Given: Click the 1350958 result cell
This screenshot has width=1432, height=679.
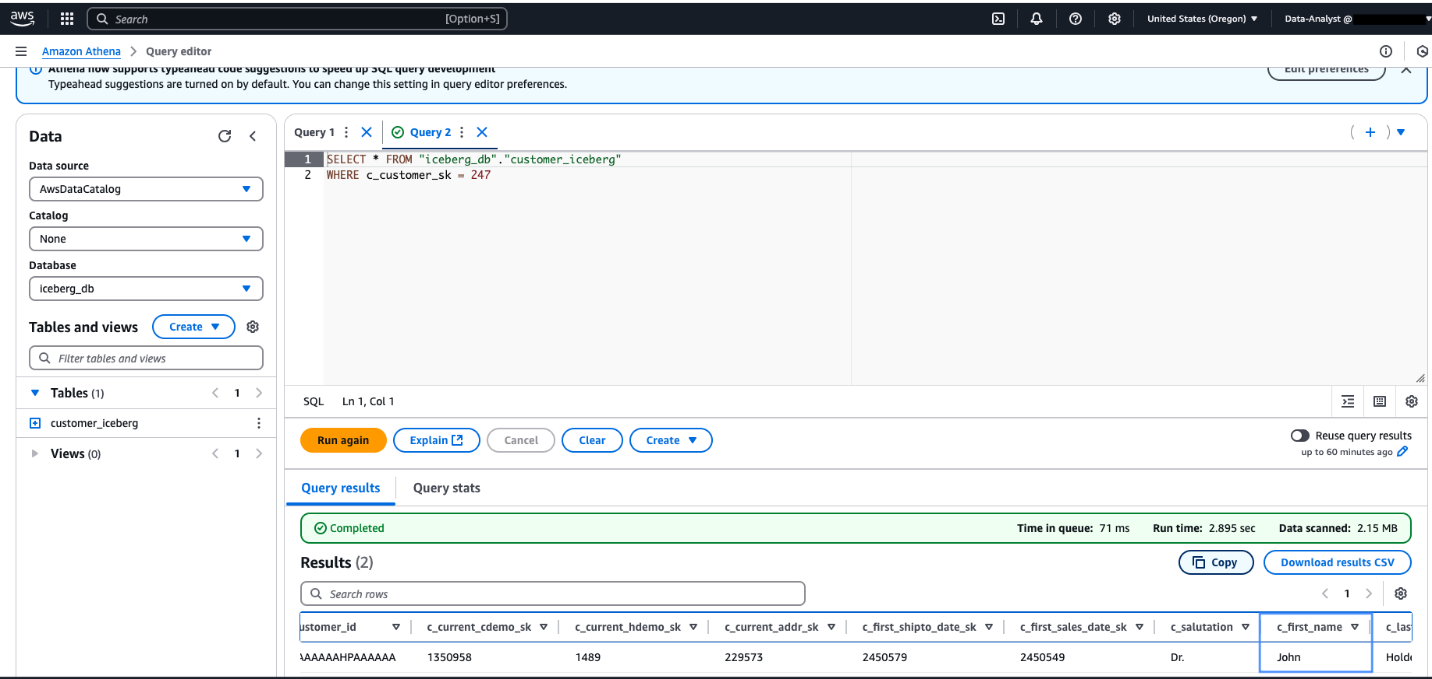Looking at the screenshot, I should (449, 657).
